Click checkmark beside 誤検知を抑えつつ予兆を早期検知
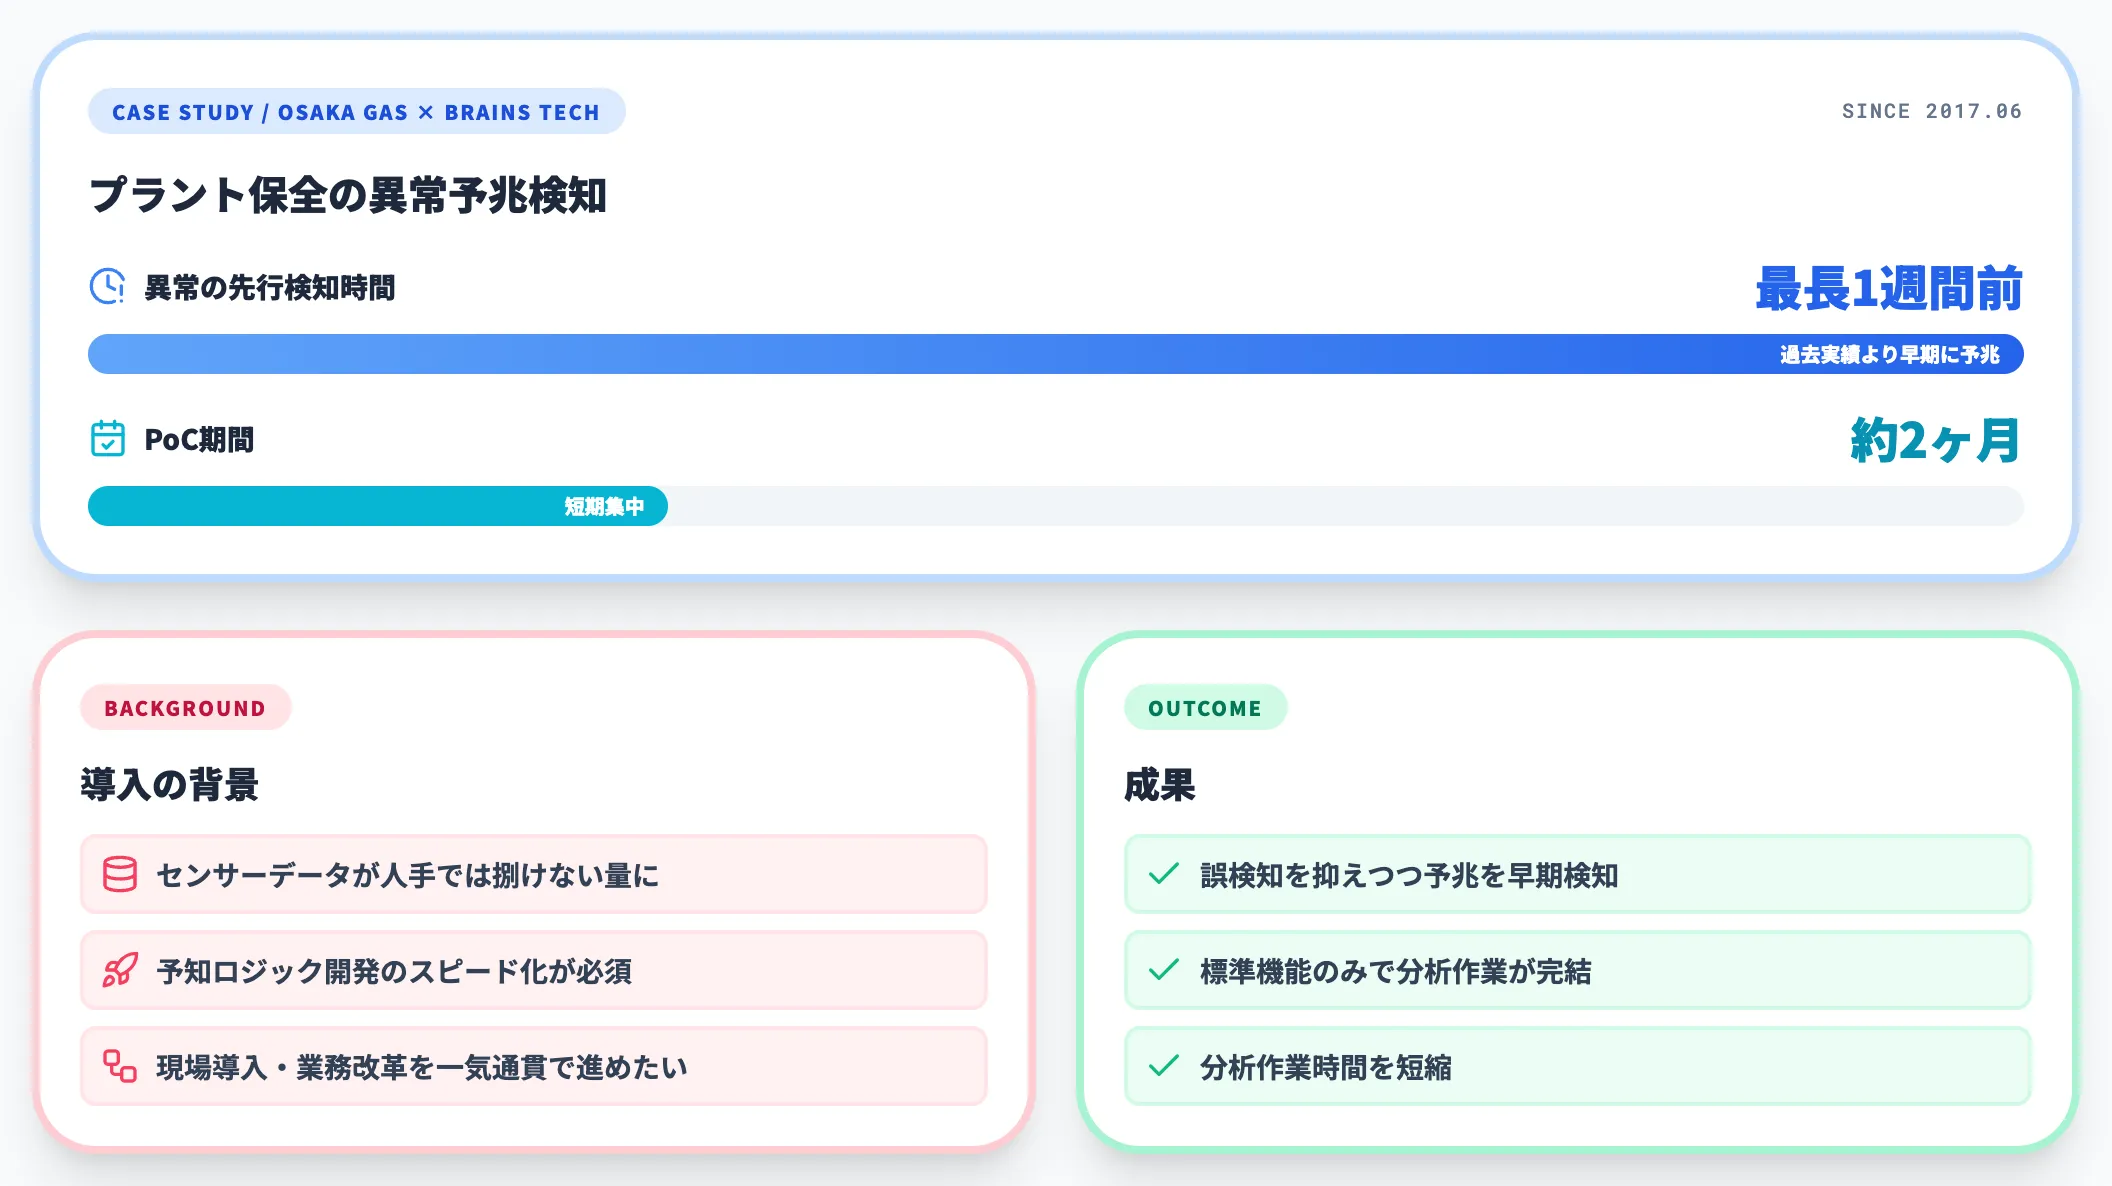Image resolution: width=2112 pixels, height=1186 pixels. pyautogui.click(x=1163, y=874)
